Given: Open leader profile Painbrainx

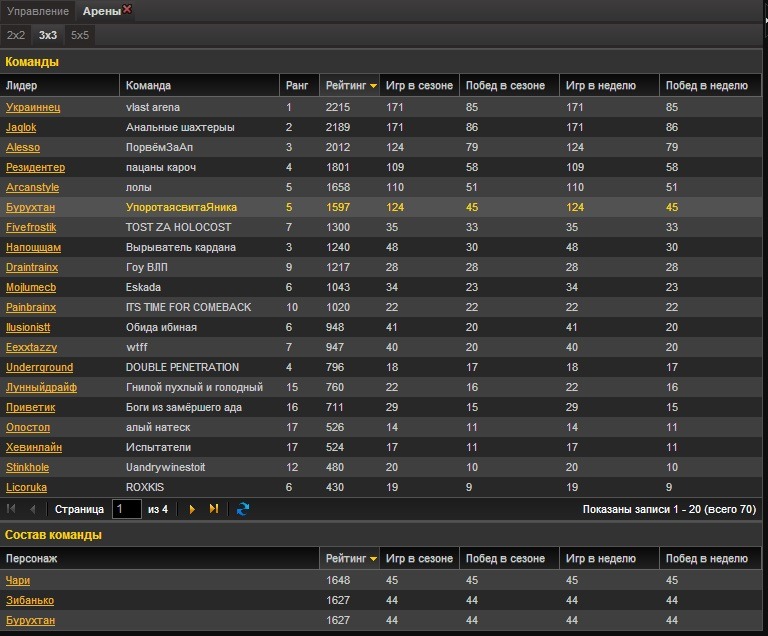Looking at the screenshot, I should [31, 308].
